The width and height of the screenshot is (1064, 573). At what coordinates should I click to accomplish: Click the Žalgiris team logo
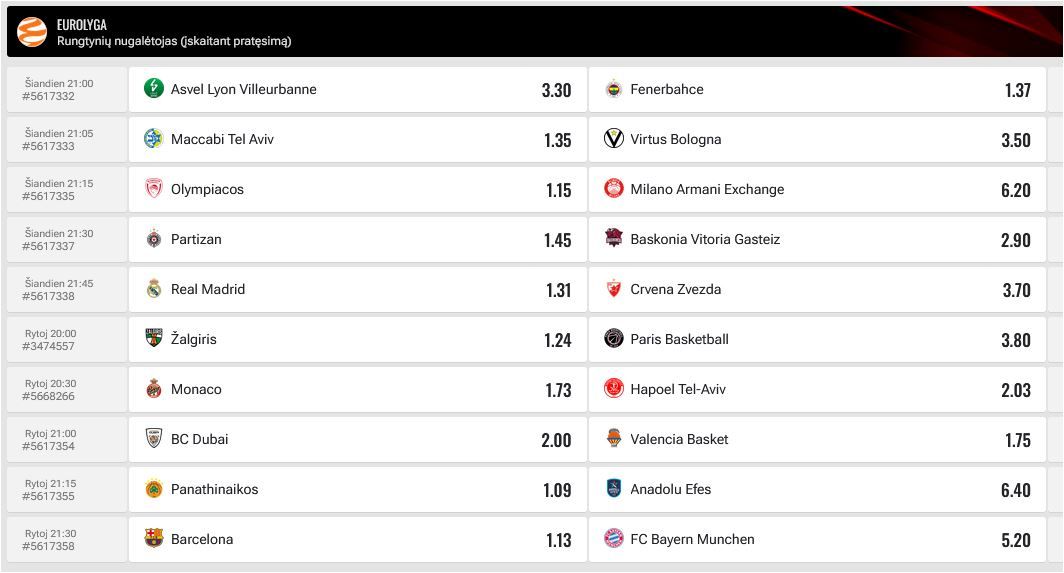tap(153, 339)
